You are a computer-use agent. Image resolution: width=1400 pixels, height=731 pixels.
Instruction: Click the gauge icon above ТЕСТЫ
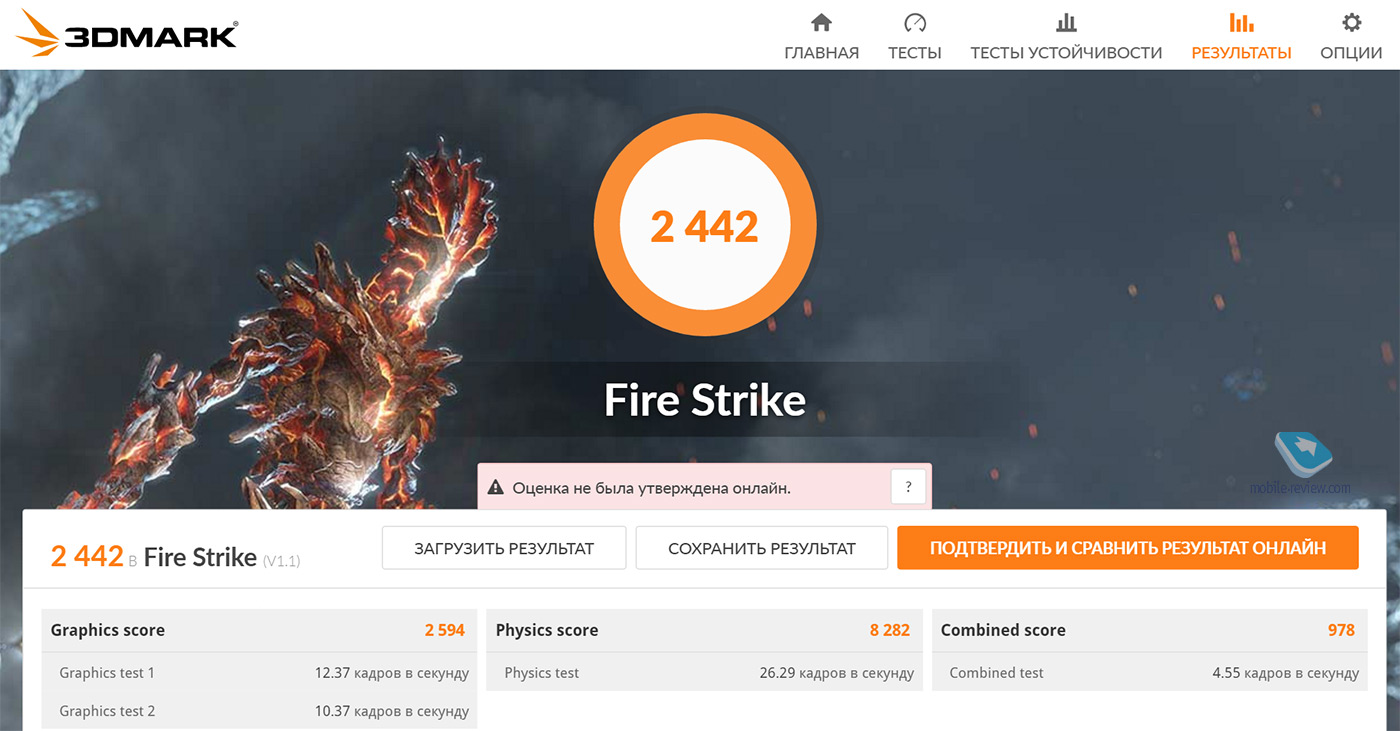pos(914,22)
